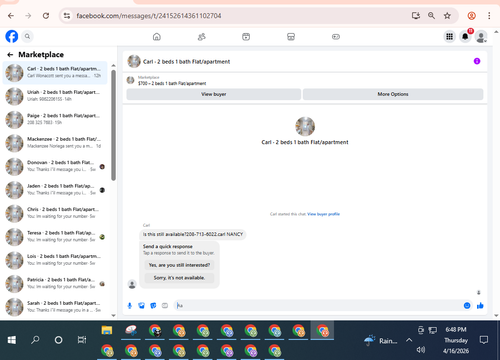500x360 pixels.
Task: Open conversation with Patricia
Action: point(55,283)
